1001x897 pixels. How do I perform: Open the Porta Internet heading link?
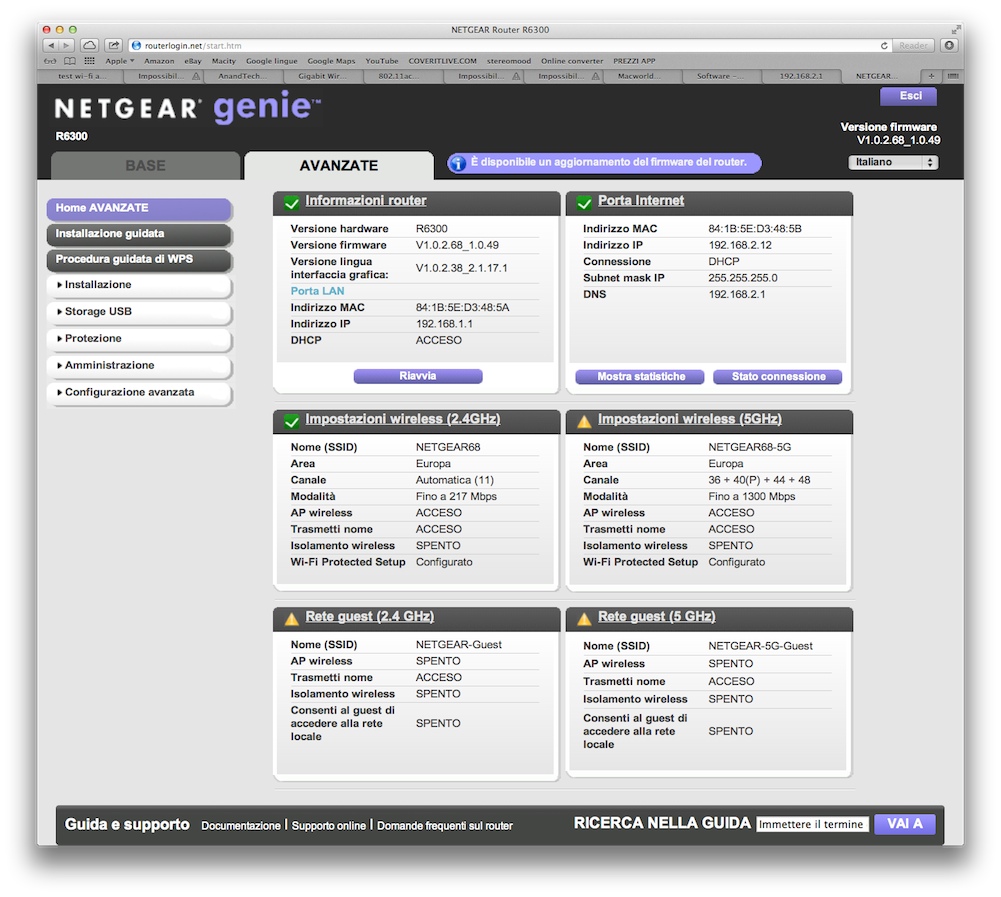click(641, 200)
